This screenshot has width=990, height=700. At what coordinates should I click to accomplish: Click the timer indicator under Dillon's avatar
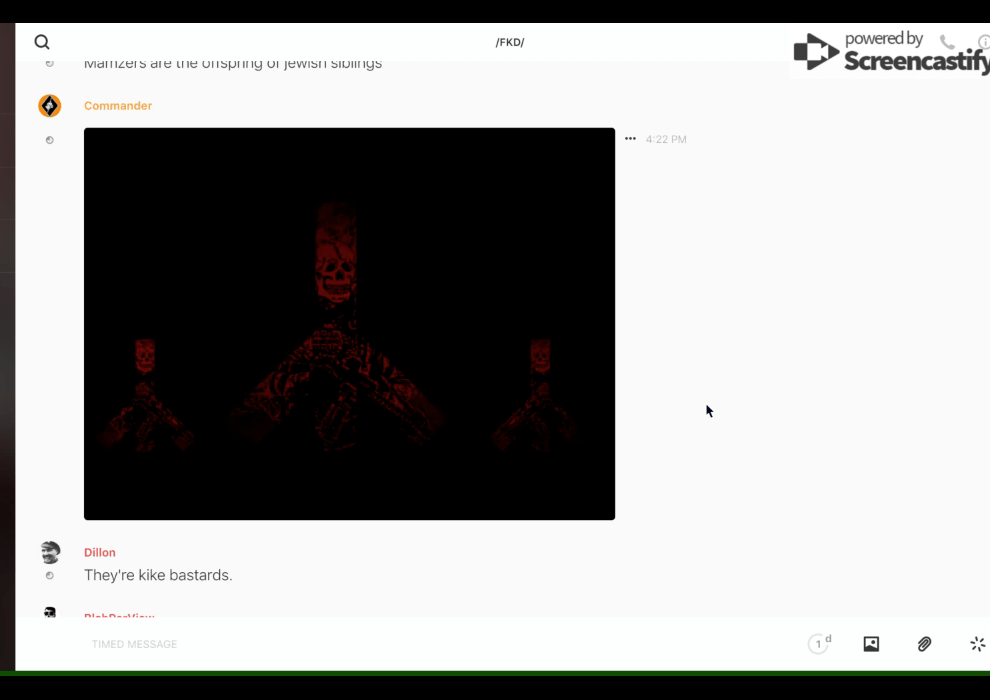click(50, 576)
